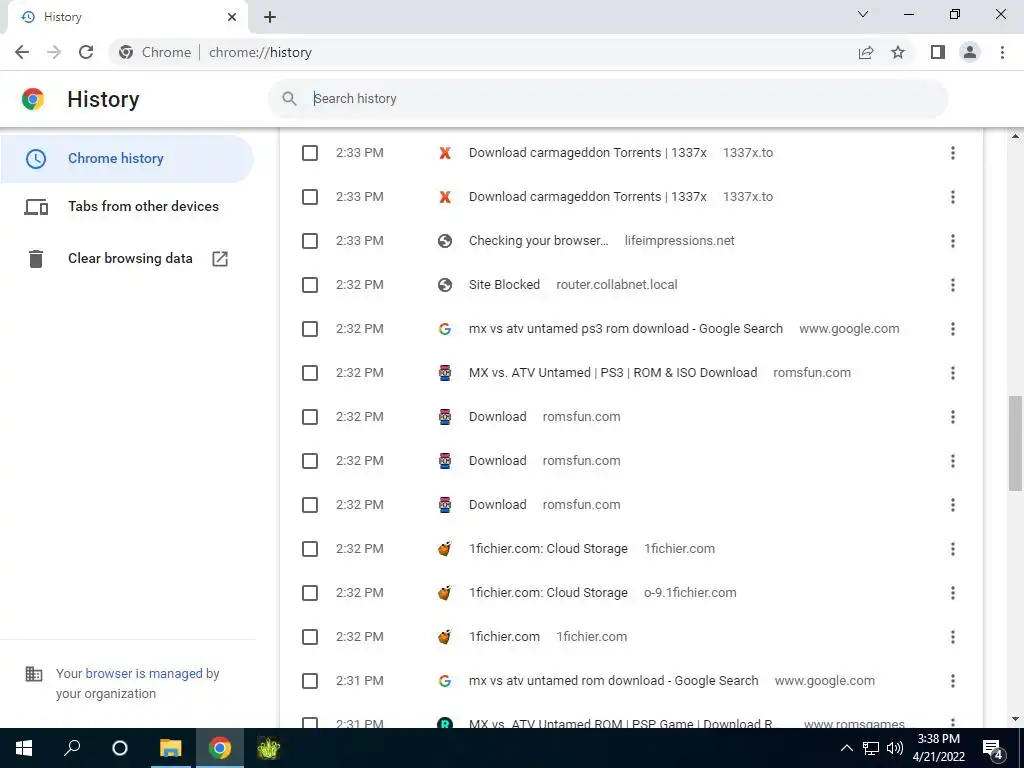The width and height of the screenshot is (1024, 768).
Task: Open Cortana circle on taskbar
Action: tap(120, 748)
